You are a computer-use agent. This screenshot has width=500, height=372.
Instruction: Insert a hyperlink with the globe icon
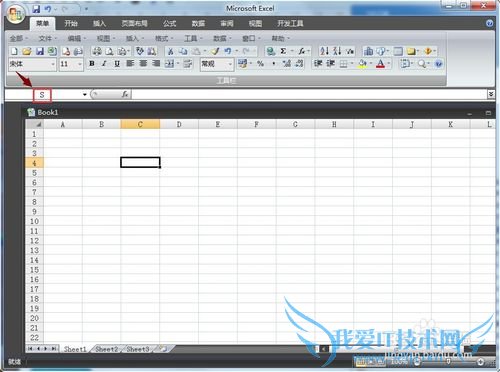[271, 51]
